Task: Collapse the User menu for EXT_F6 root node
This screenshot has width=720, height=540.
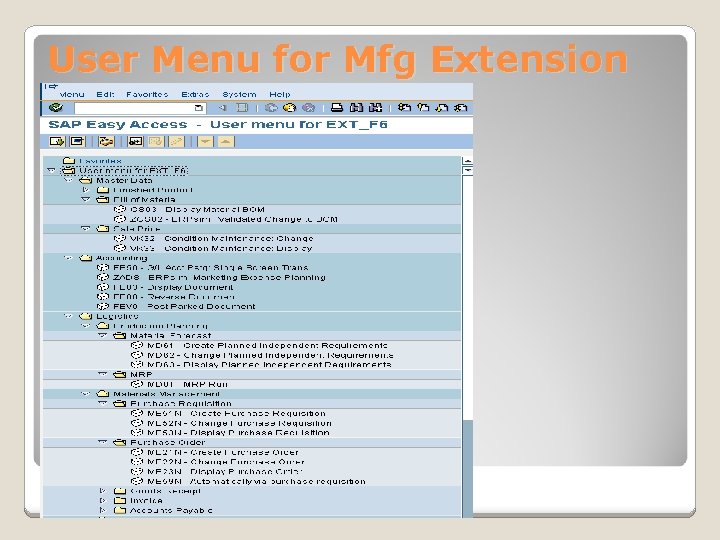Action: [x=51, y=170]
